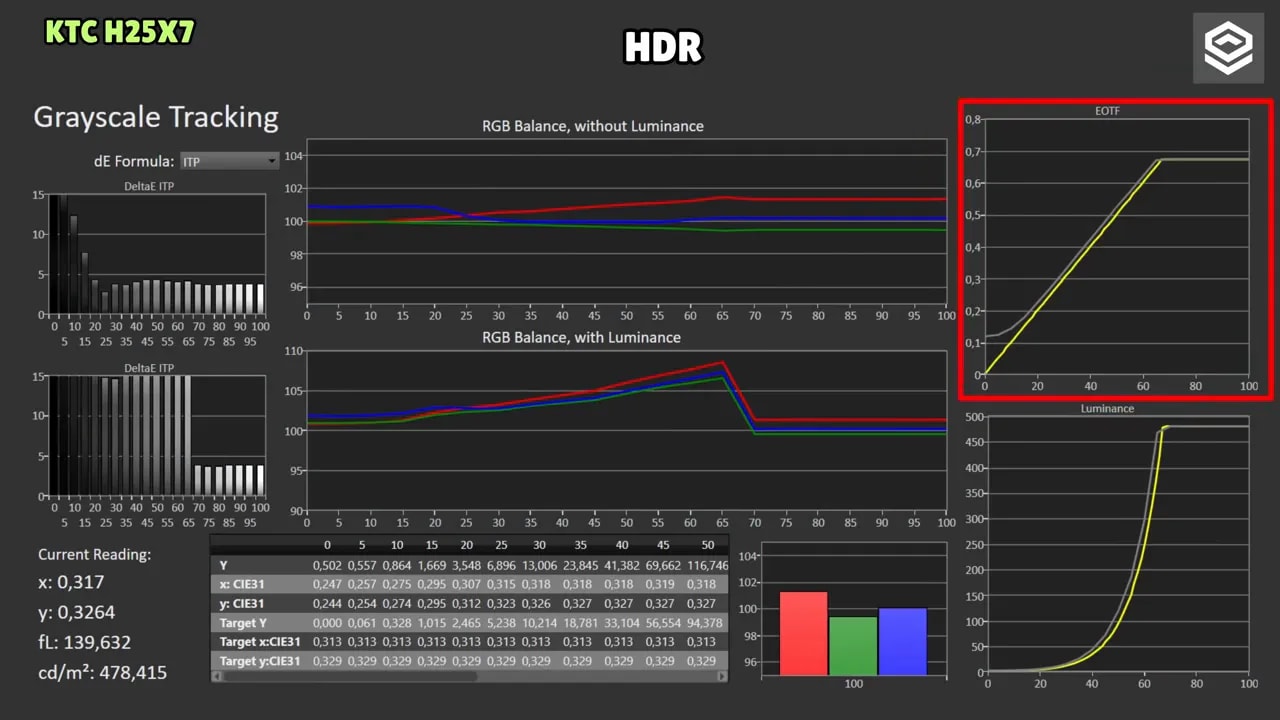Click the fL: 139,632 reading

coord(85,642)
